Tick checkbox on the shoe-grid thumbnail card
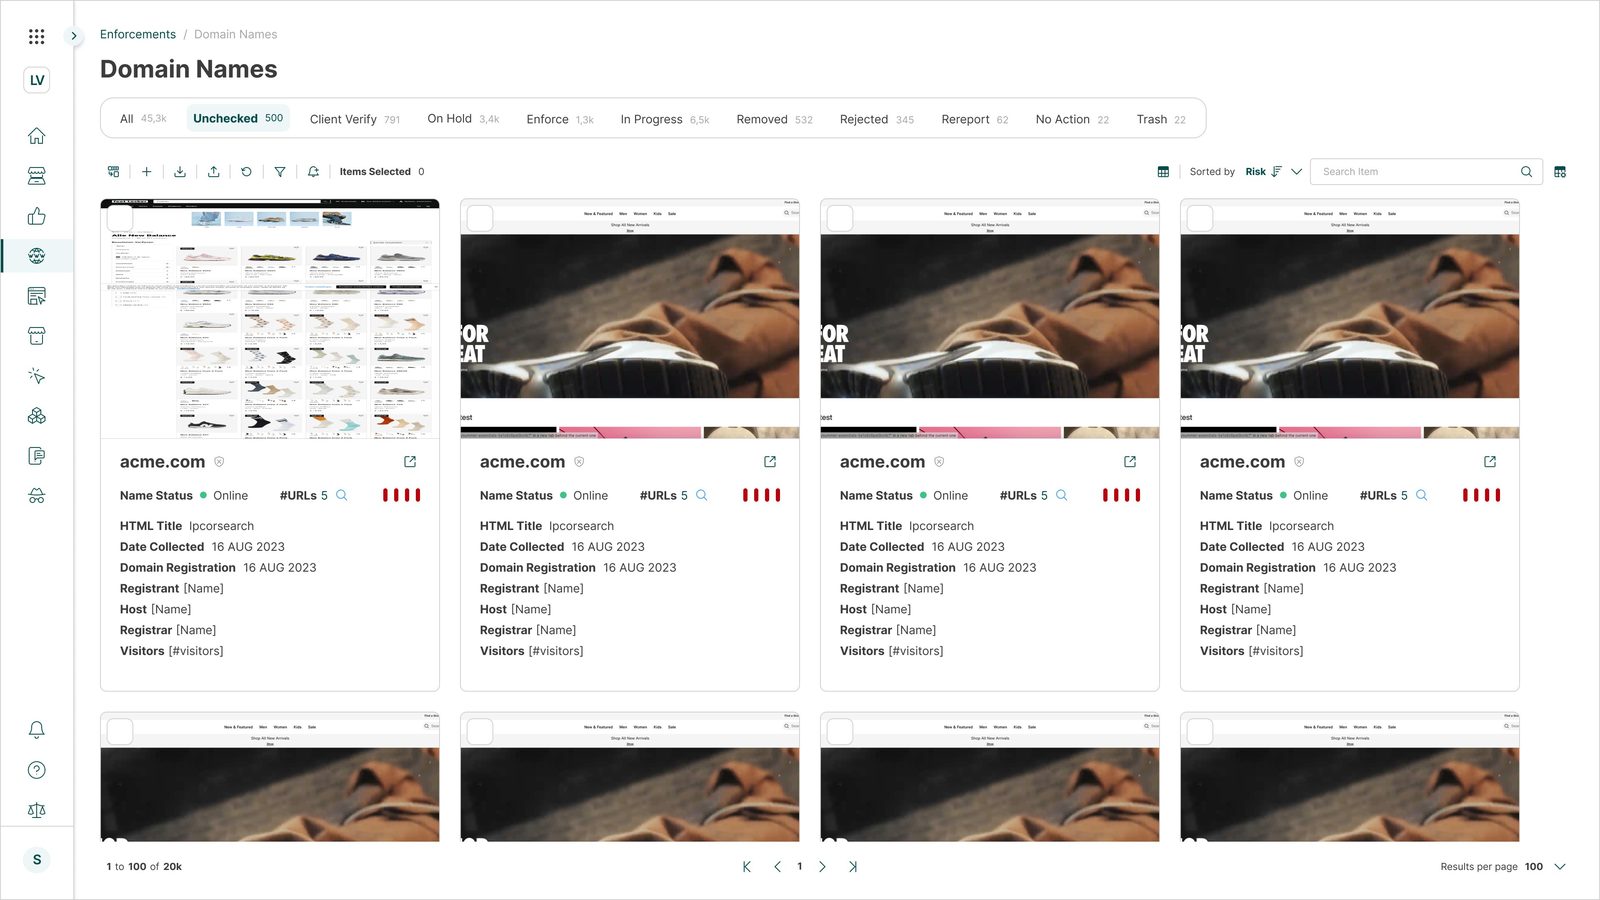The height and width of the screenshot is (900, 1600). [120, 218]
